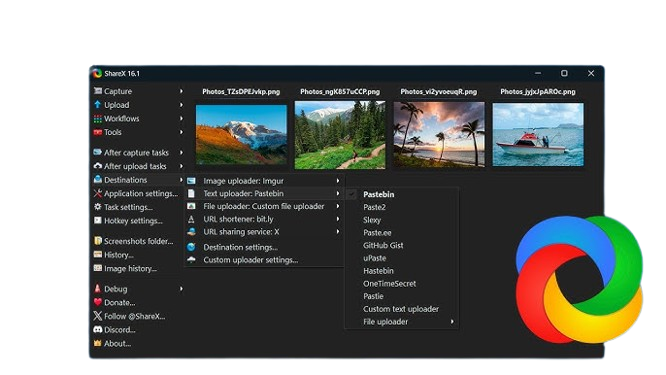Expand the Workflows submenu arrow
666x375 pixels.
tap(181, 118)
